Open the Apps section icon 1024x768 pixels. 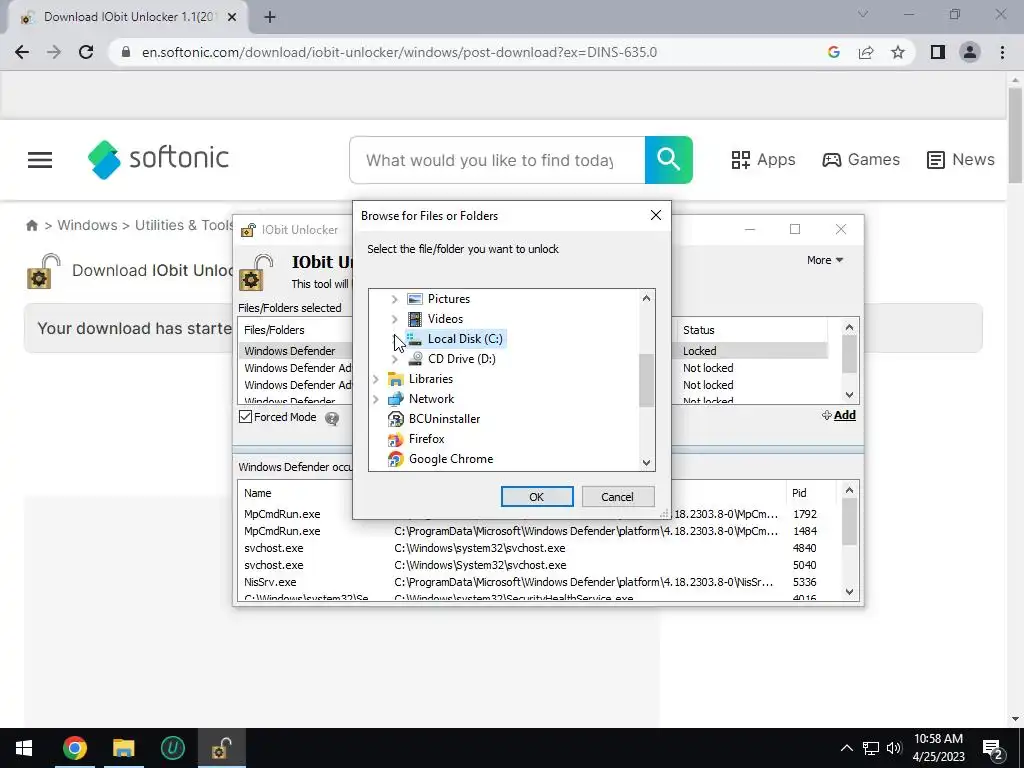(x=741, y=160)
